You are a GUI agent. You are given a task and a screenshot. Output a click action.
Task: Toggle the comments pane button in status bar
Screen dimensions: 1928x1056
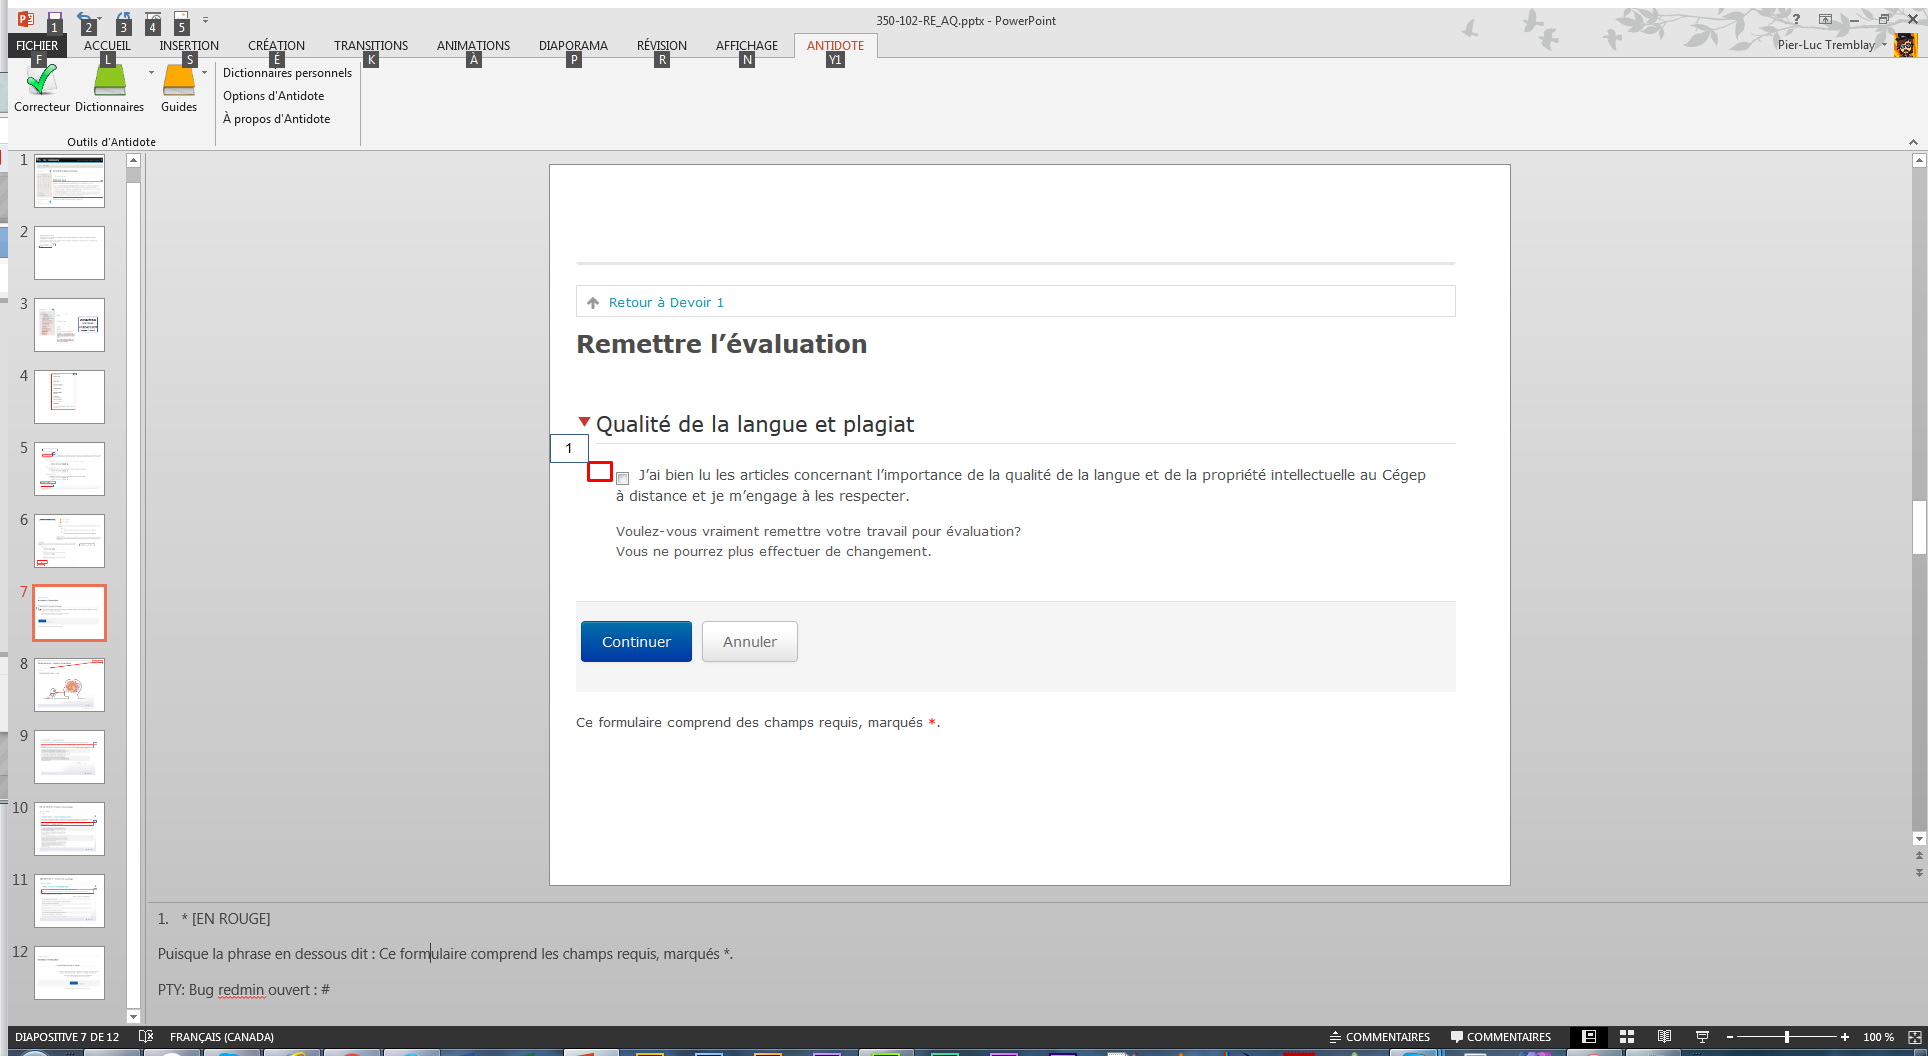[x=1501, y=1037]
